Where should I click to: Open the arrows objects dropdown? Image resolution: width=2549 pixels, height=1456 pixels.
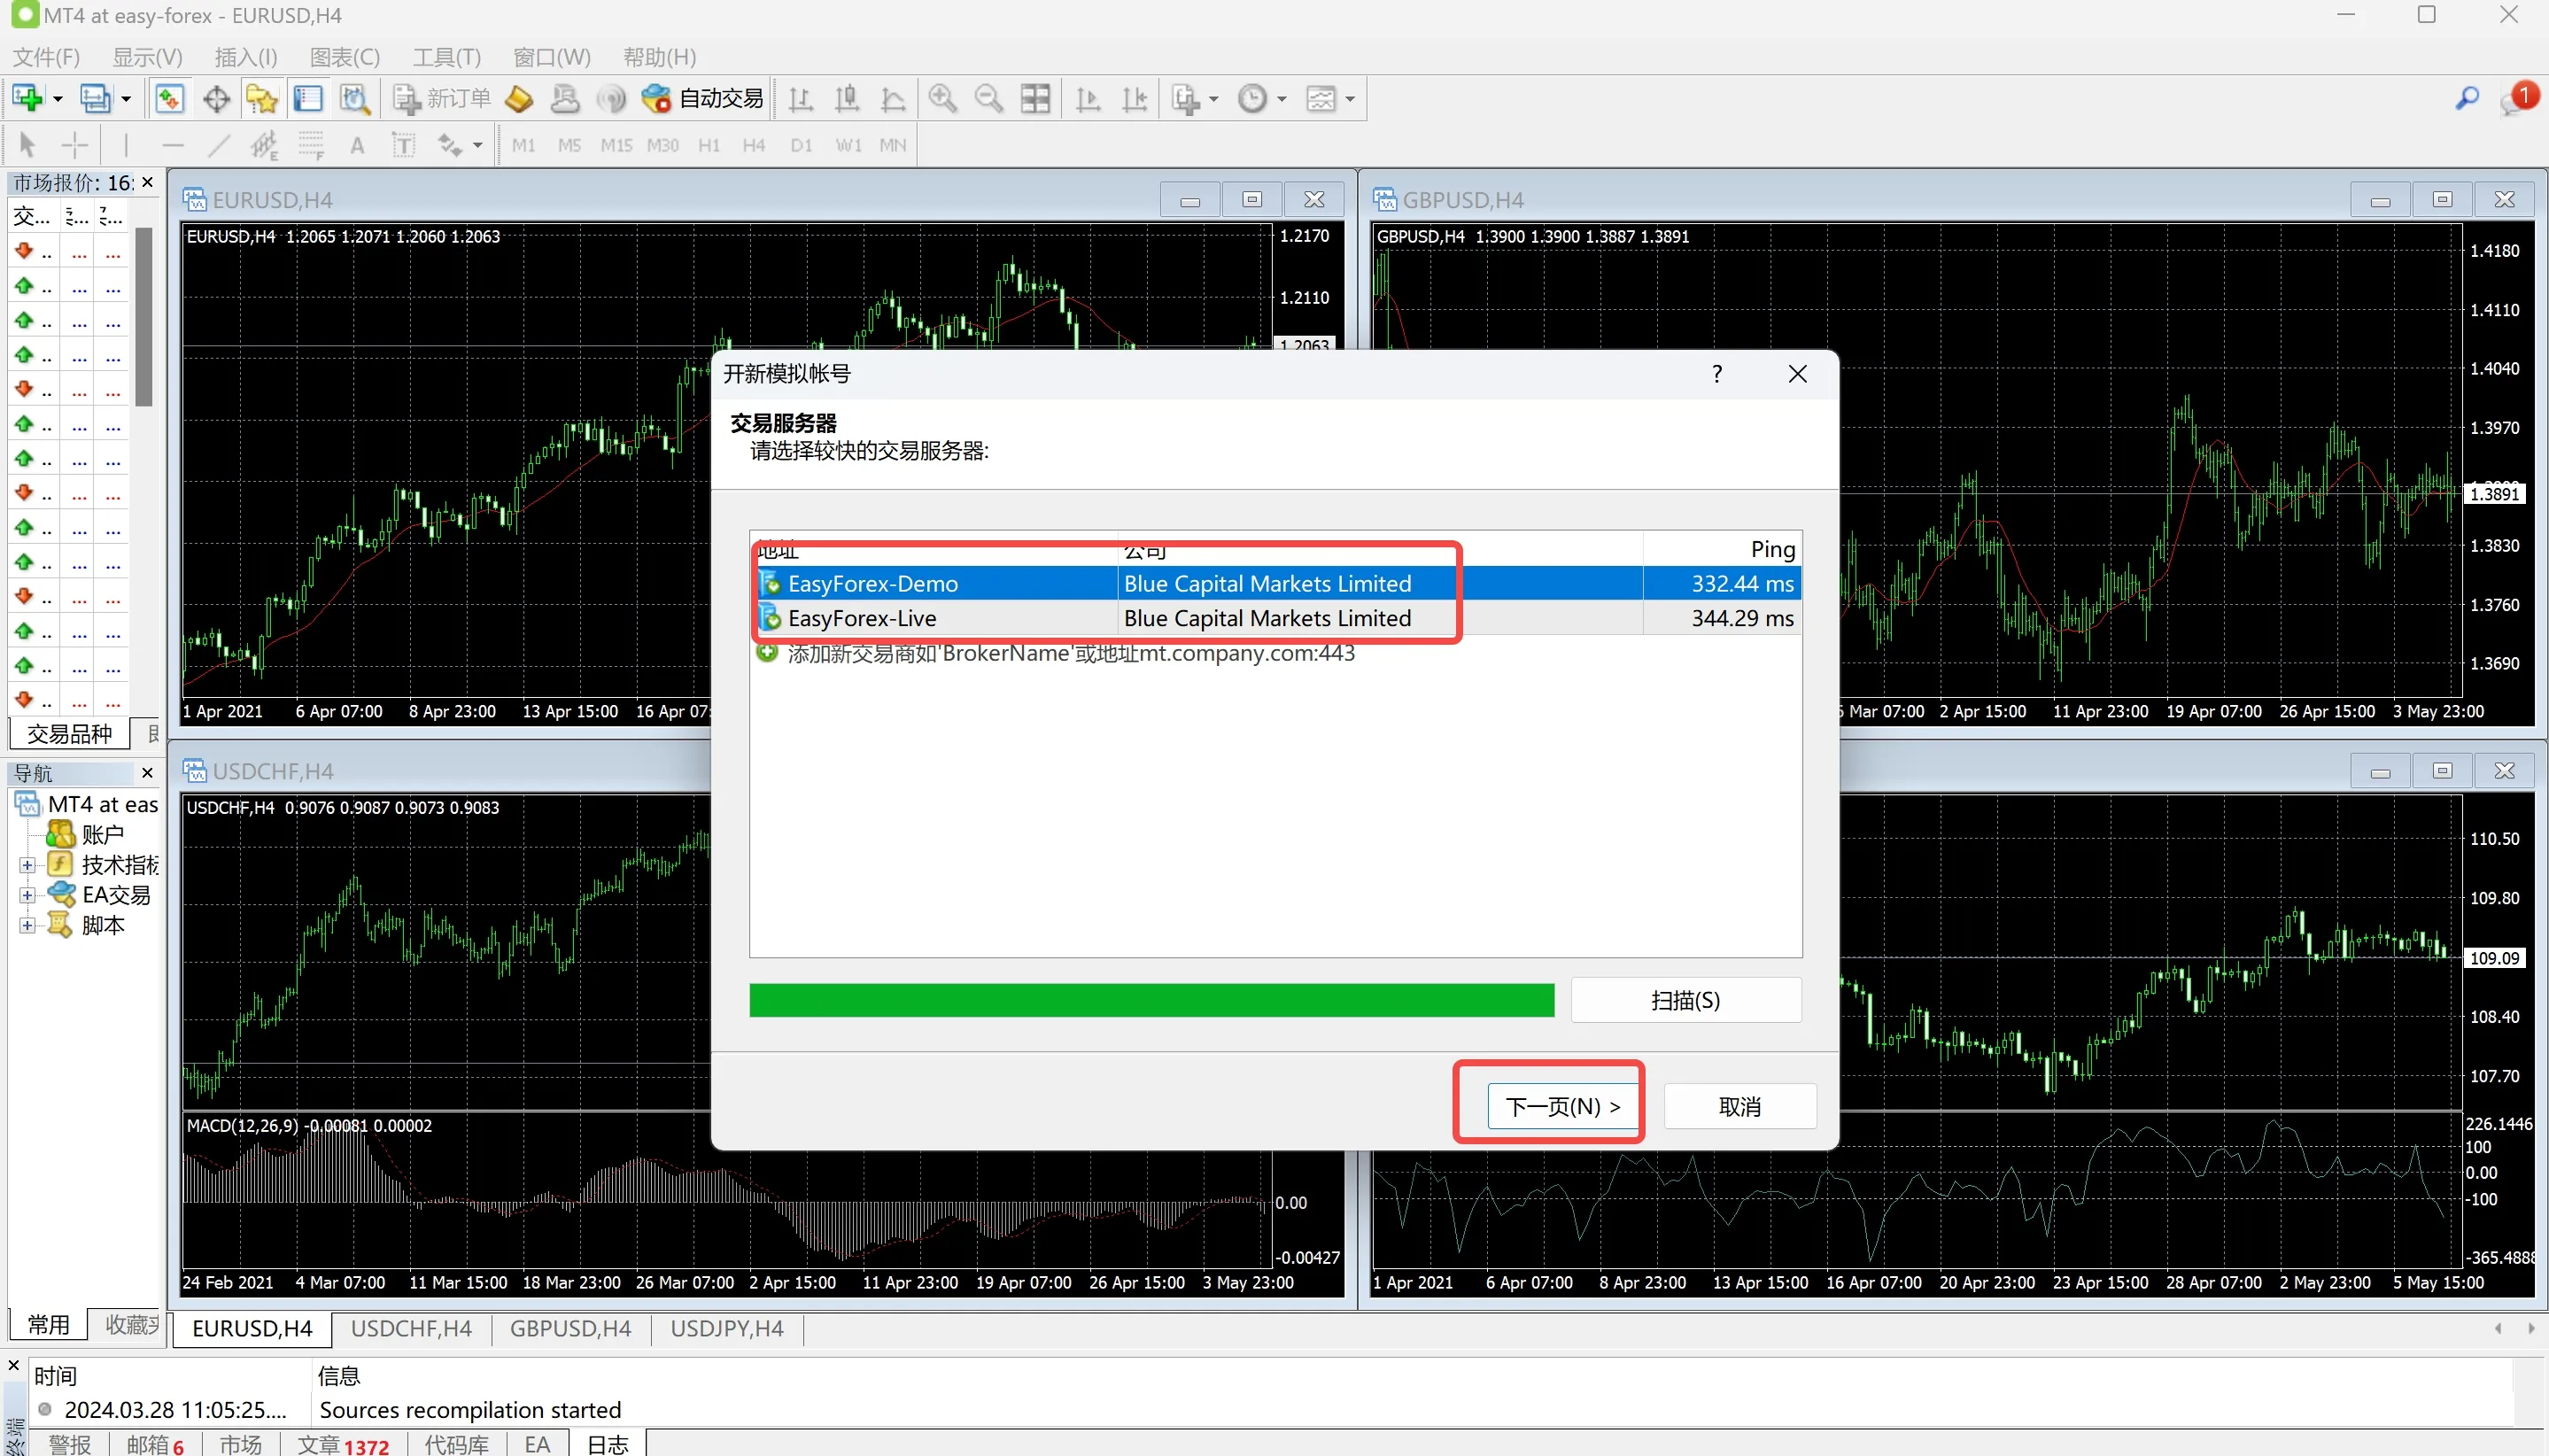(460, 146)
